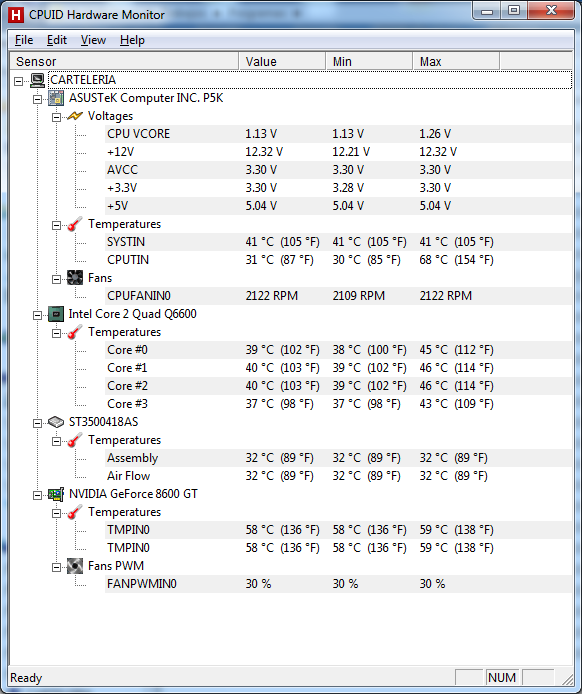The height and width of the screenshot is (694, 582).
Task: Click the thermometer icon under NVIDIA GeForce
Action: (75, 512)
